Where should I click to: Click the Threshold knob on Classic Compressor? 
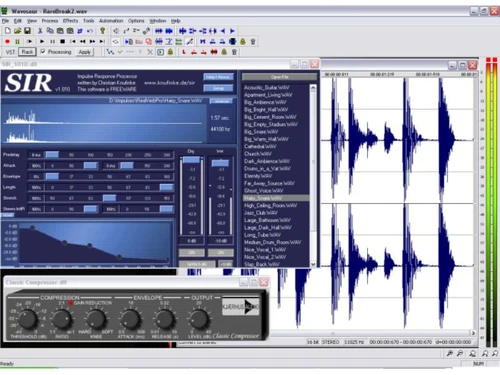(28, 319)
